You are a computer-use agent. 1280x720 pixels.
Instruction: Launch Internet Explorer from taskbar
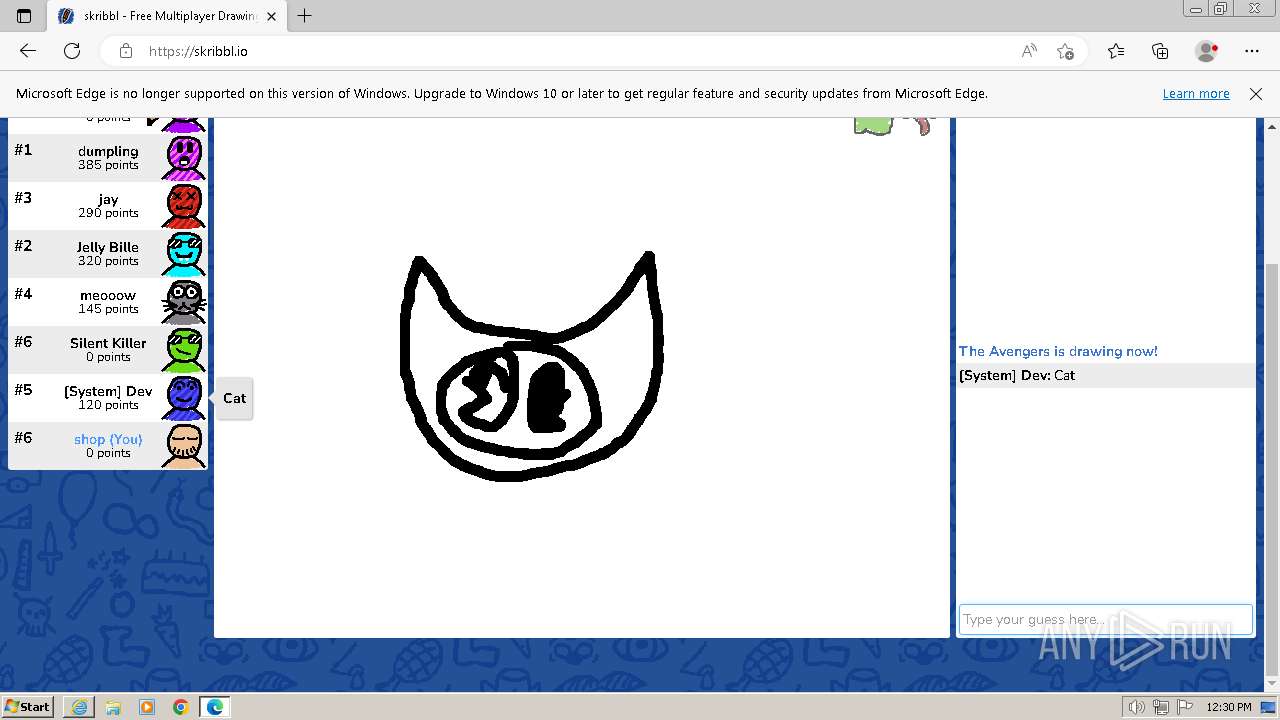(79, 707)
